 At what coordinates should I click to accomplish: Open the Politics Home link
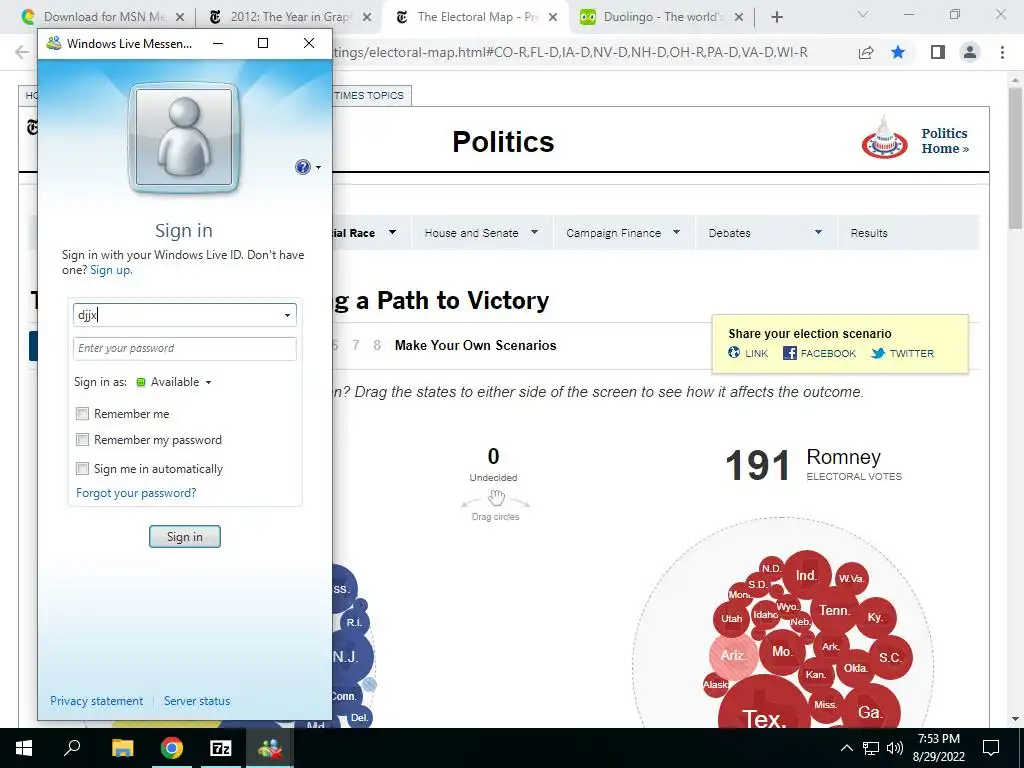point(945,141)
